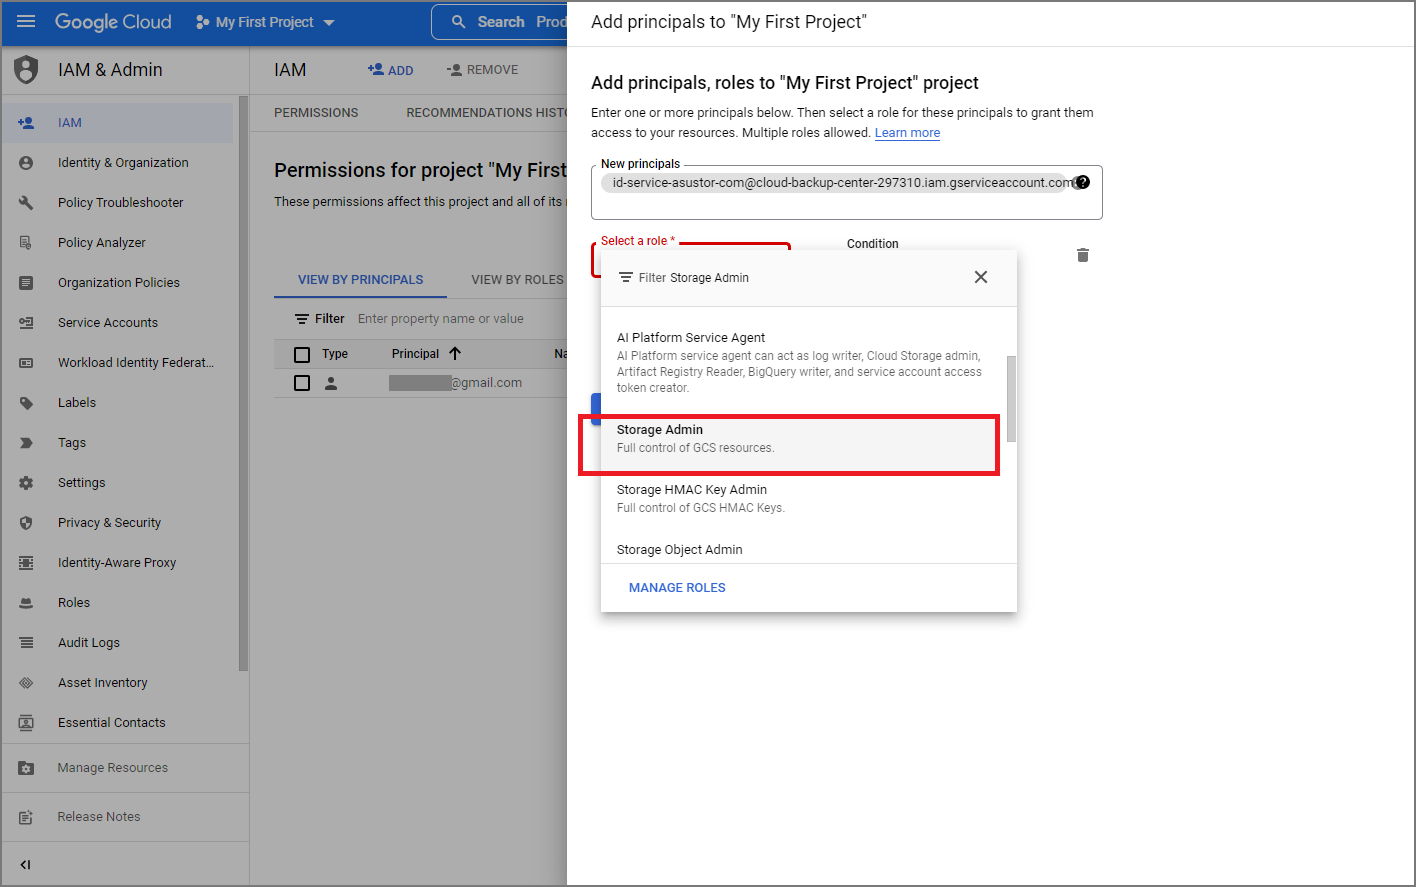
Task: Click the Filter property name input
Action: (441, 319)
